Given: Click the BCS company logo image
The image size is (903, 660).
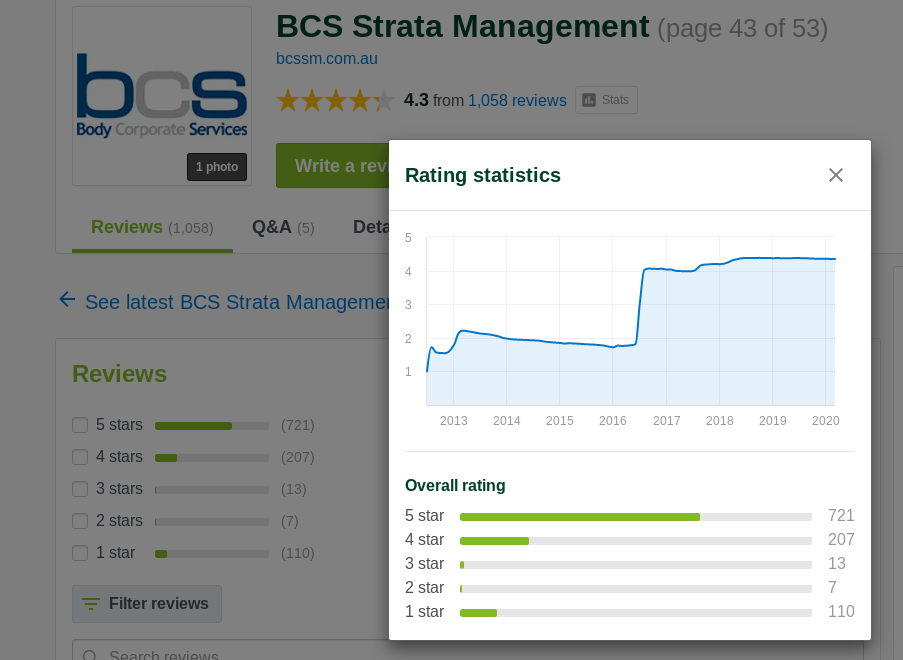Looking at the screenshot, I should [x=162, y=96].
